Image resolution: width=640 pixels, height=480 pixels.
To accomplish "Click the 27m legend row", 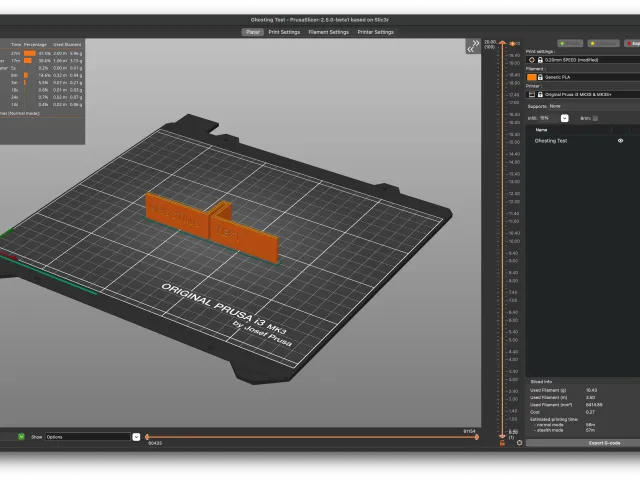I will click(x=42, y=53).
